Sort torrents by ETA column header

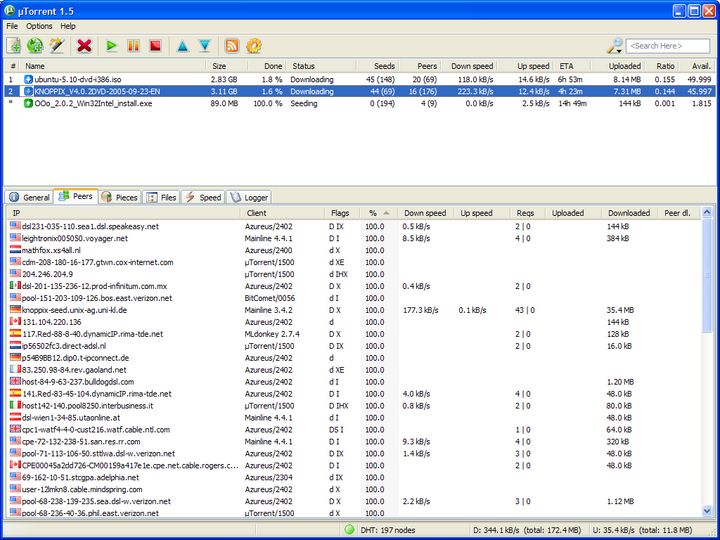[x=573, y=66]
